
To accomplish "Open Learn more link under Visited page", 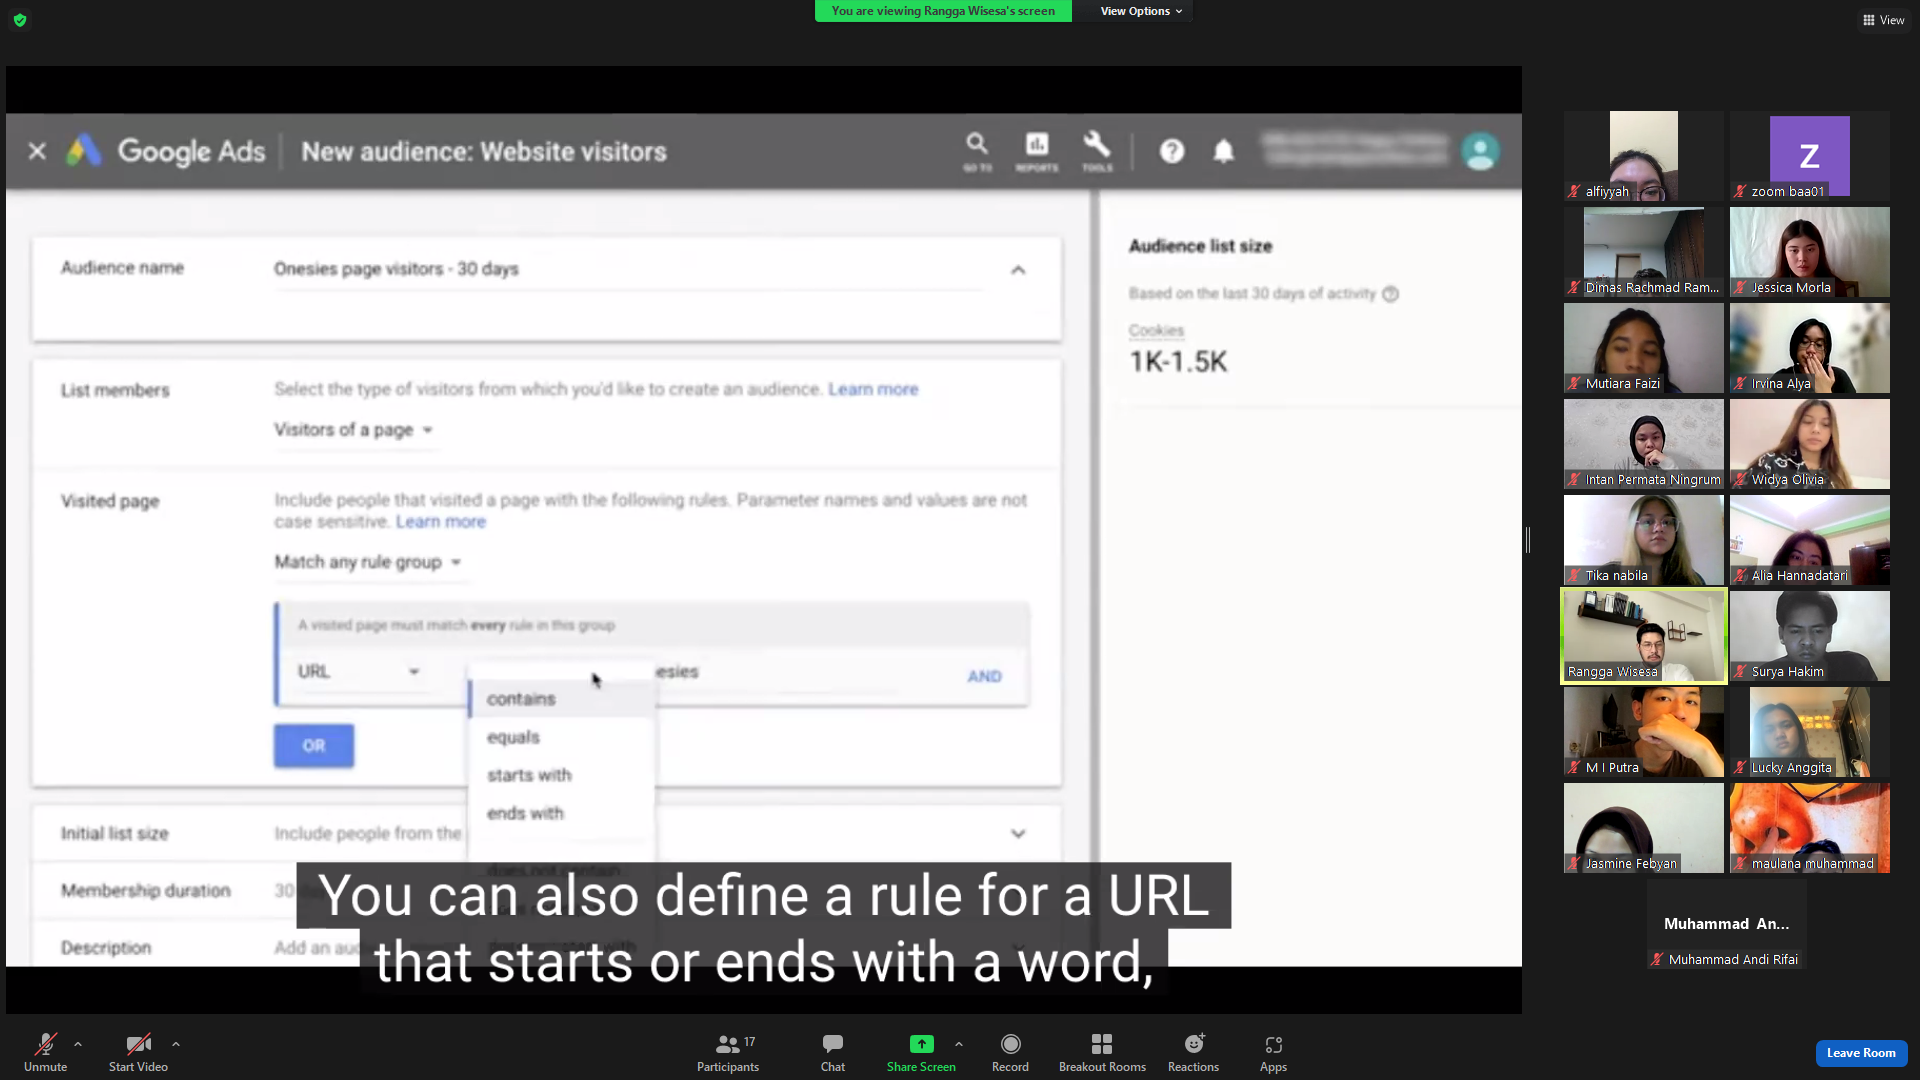I will (x=441, y=522).
